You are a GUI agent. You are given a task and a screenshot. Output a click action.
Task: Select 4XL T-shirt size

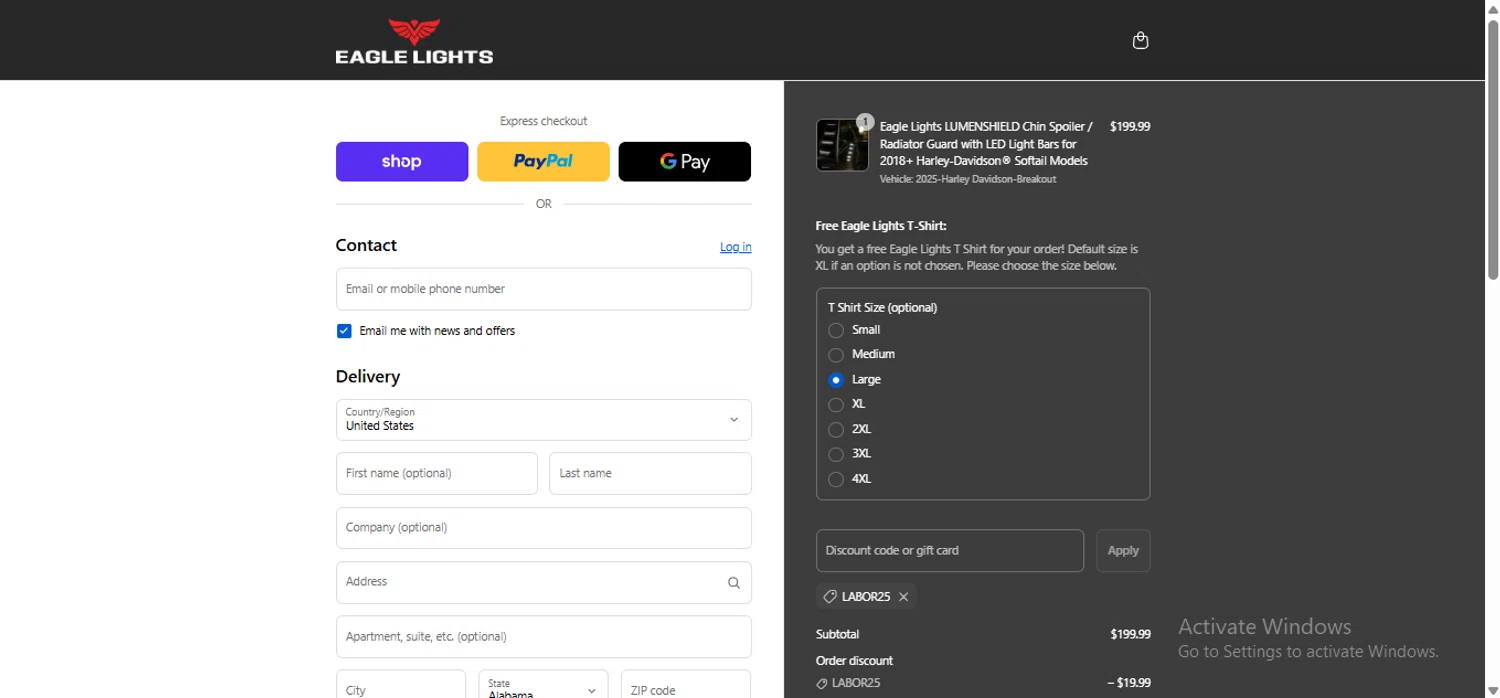pyautogui.click(x=836, y=479)
